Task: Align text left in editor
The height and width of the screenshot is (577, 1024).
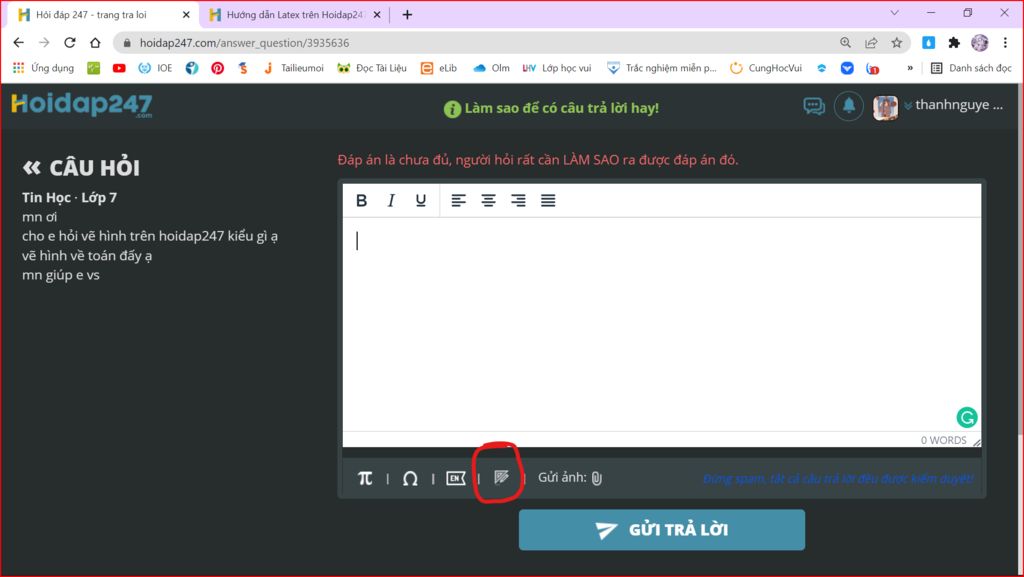Action: (458, 201)
